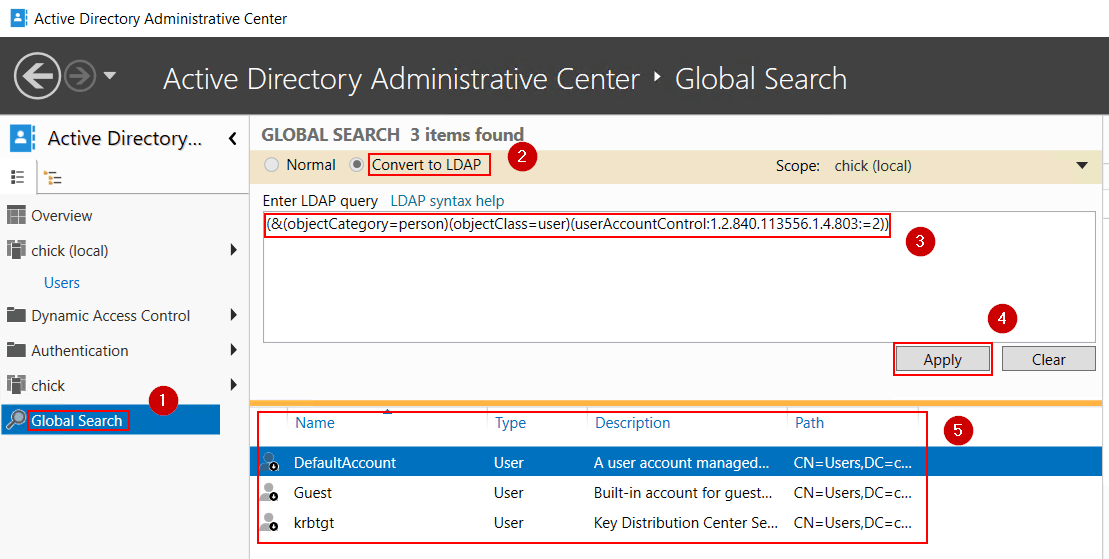Image resolution: width=1109 pixels, height=559 pixels.
Task: Go back with the round back arrow
Action: pyautogui.click(x=37, y=76)
